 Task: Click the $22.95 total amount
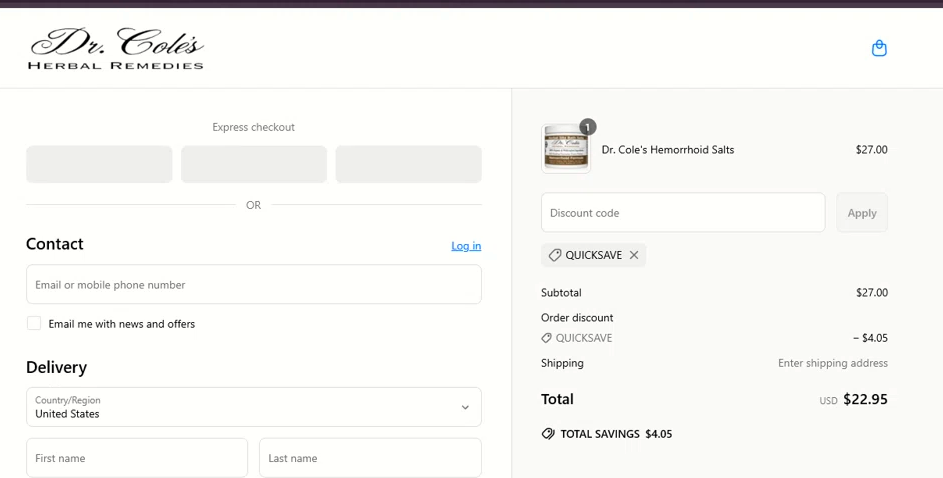[x=865, y=399]
